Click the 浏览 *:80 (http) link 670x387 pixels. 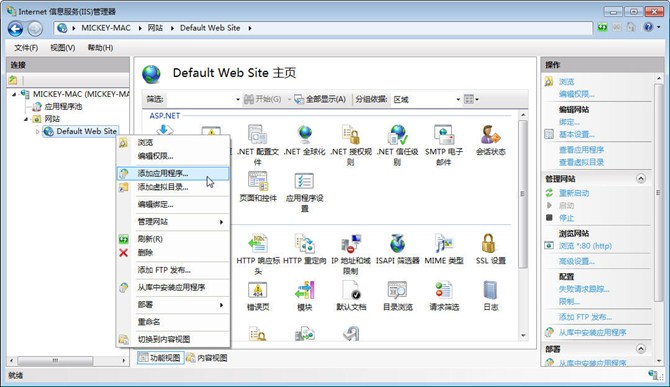pyautogui.click(x=585, y=246)
